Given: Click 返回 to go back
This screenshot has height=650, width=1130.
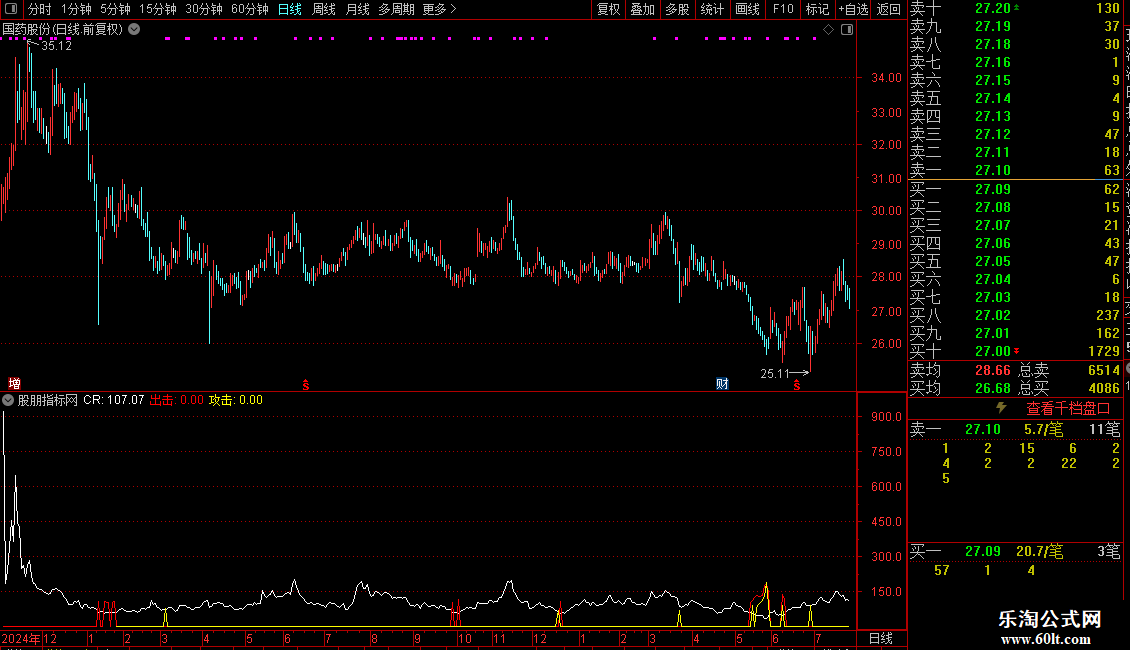Looking at the screenshot, I should (889, 9).
